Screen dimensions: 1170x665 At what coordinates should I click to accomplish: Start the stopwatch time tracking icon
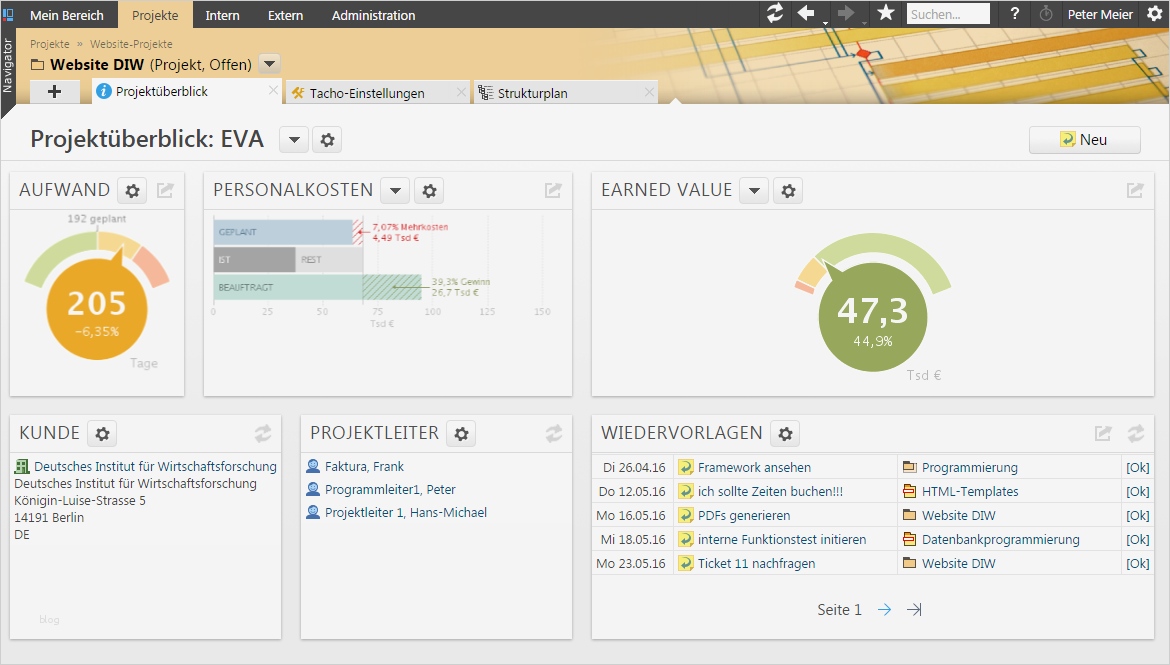point(1047,14)
